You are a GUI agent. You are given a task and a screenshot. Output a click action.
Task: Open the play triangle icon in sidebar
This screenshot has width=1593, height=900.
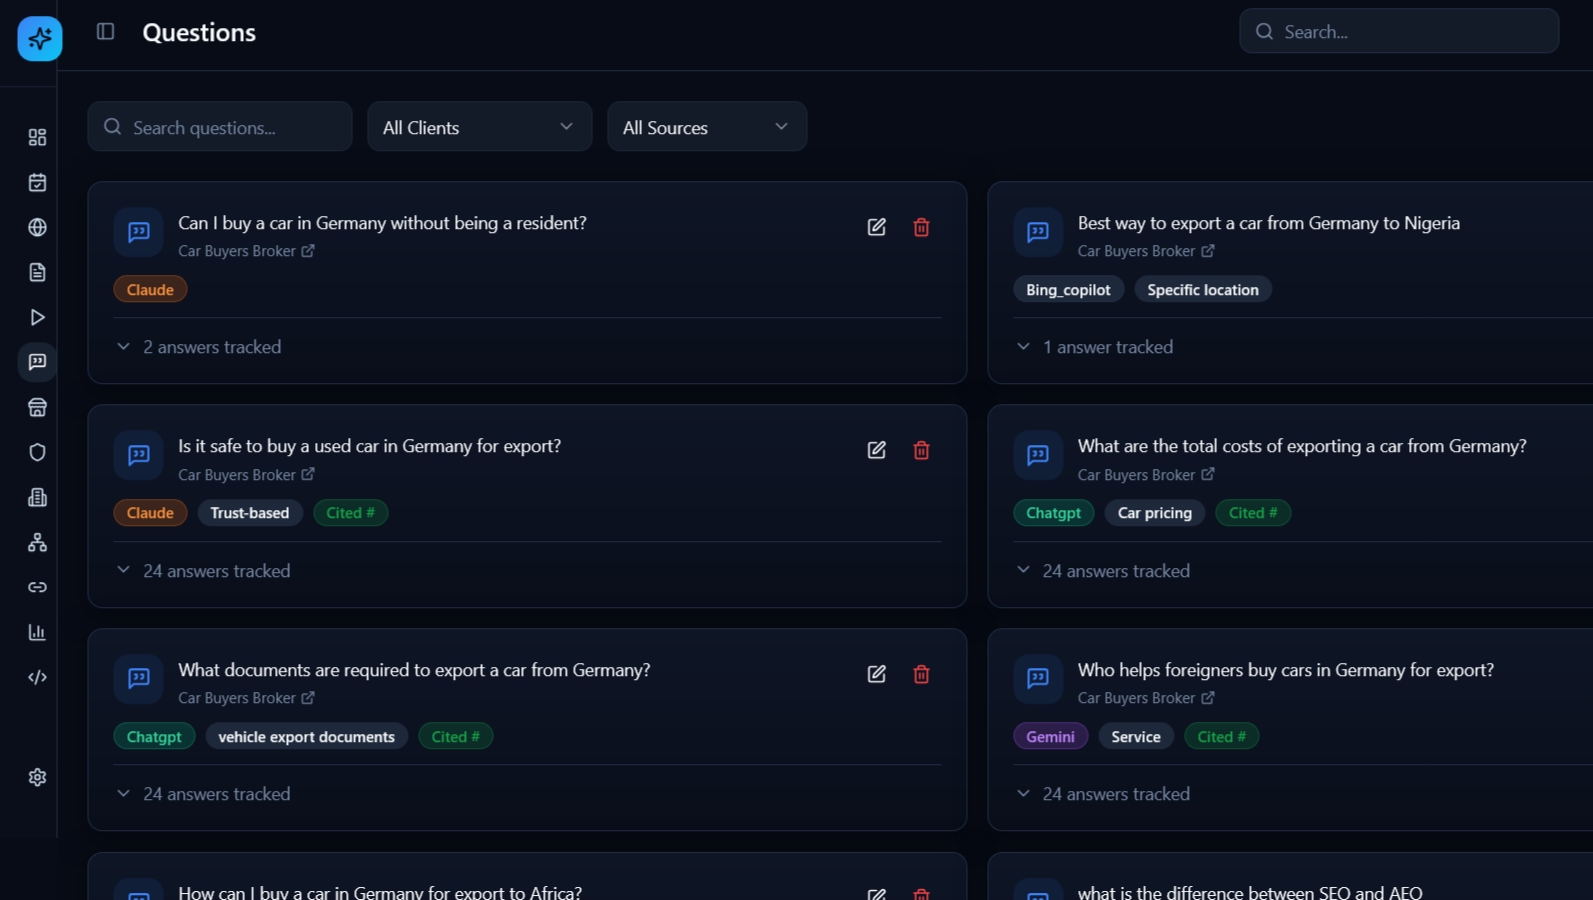pos(37,317)
